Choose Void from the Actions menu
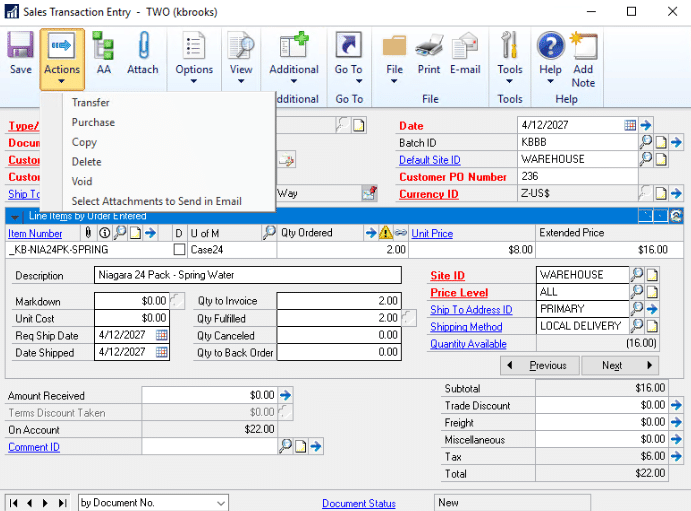Viewport: 691px width, 511px height. point(82,181)
